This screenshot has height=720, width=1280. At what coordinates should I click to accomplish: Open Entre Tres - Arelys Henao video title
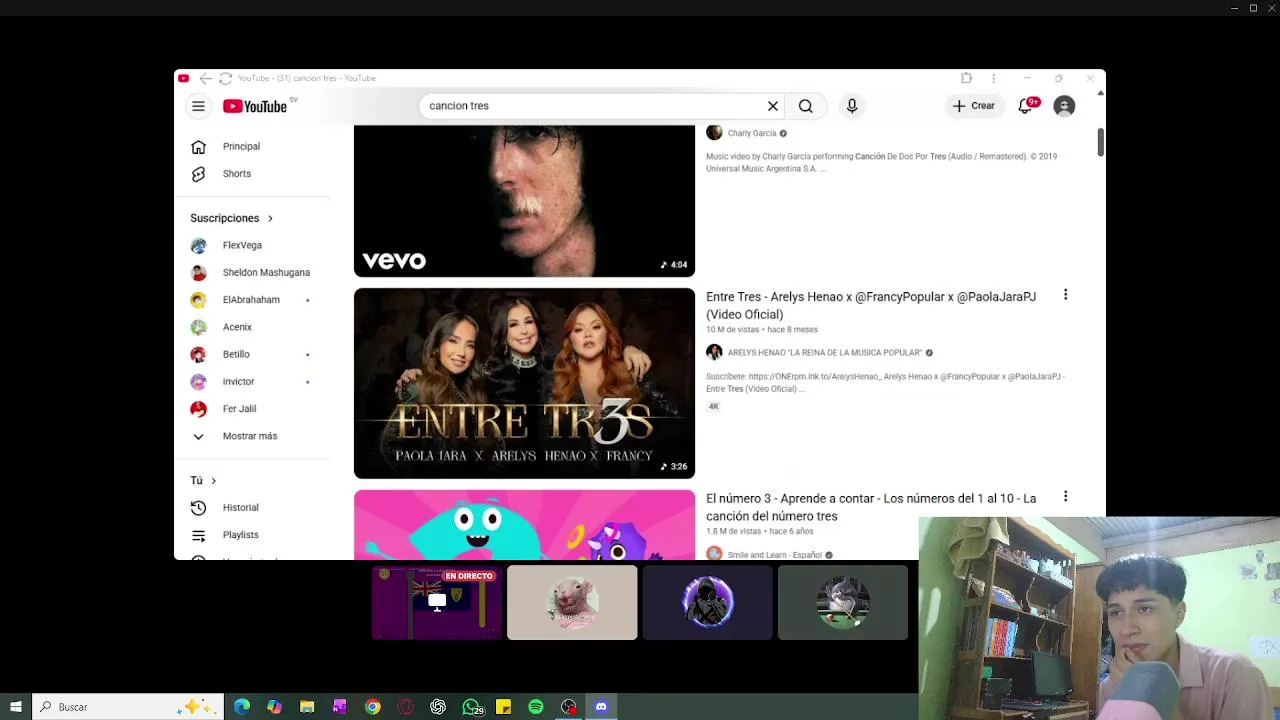pyautogui.click(x=871, y=305)
